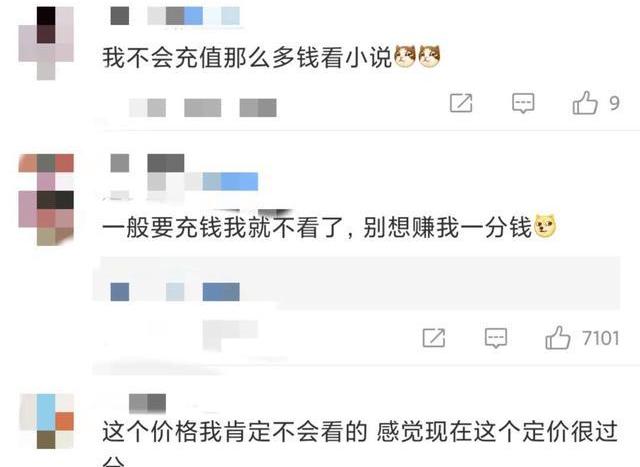Click the 9 like count number
This screenshot has height=467, width=640.
[x=614, y=103]
